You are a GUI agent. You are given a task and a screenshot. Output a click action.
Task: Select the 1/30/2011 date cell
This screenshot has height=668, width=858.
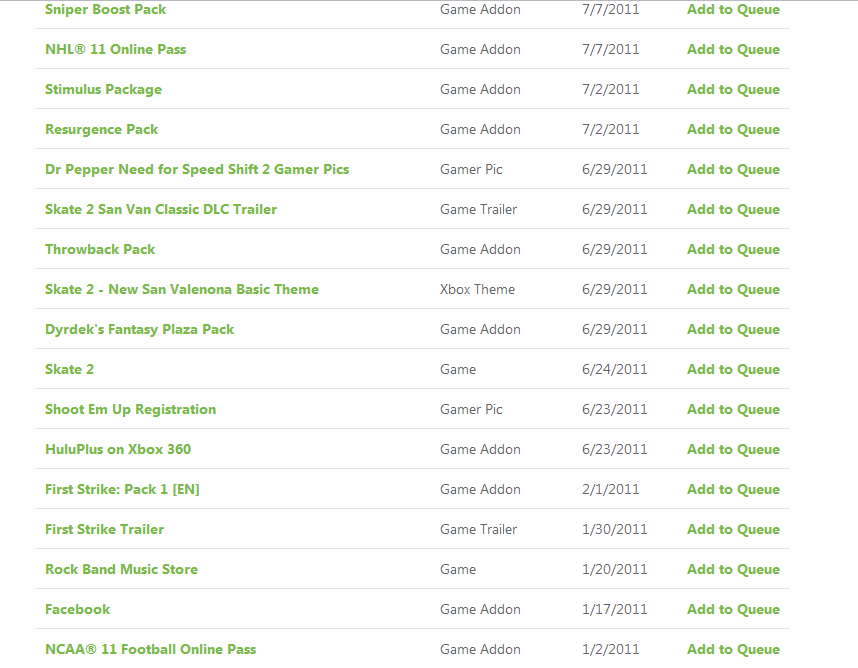[614, 529]
